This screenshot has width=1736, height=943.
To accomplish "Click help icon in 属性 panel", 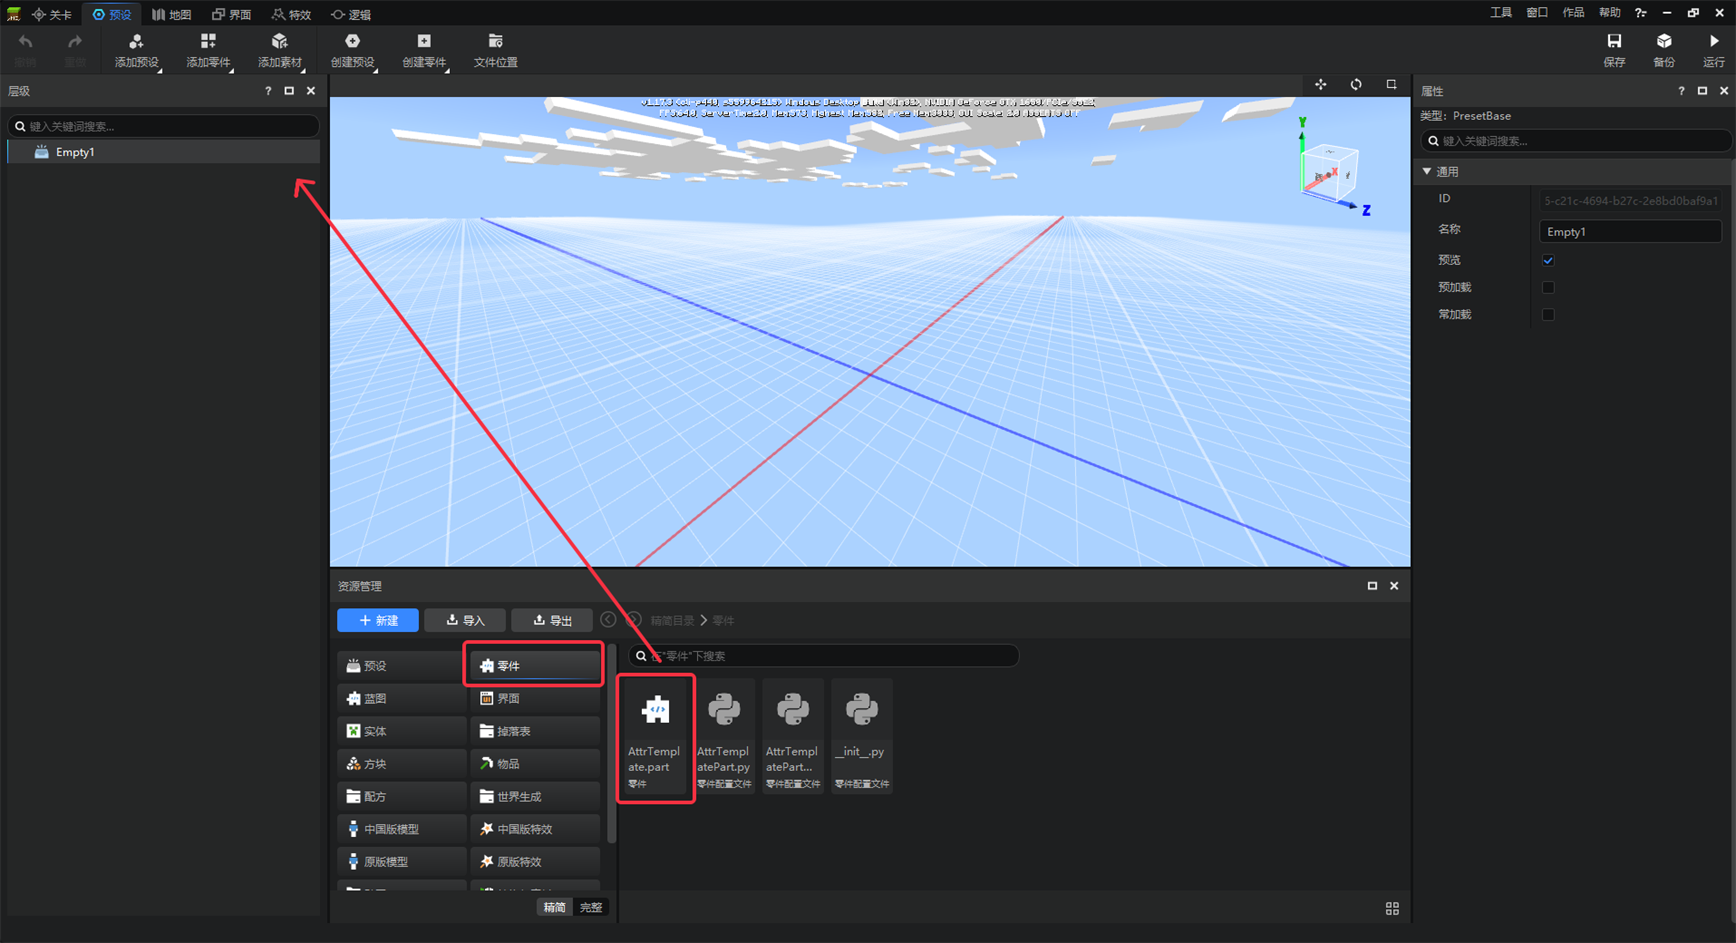I will 1681,91.
